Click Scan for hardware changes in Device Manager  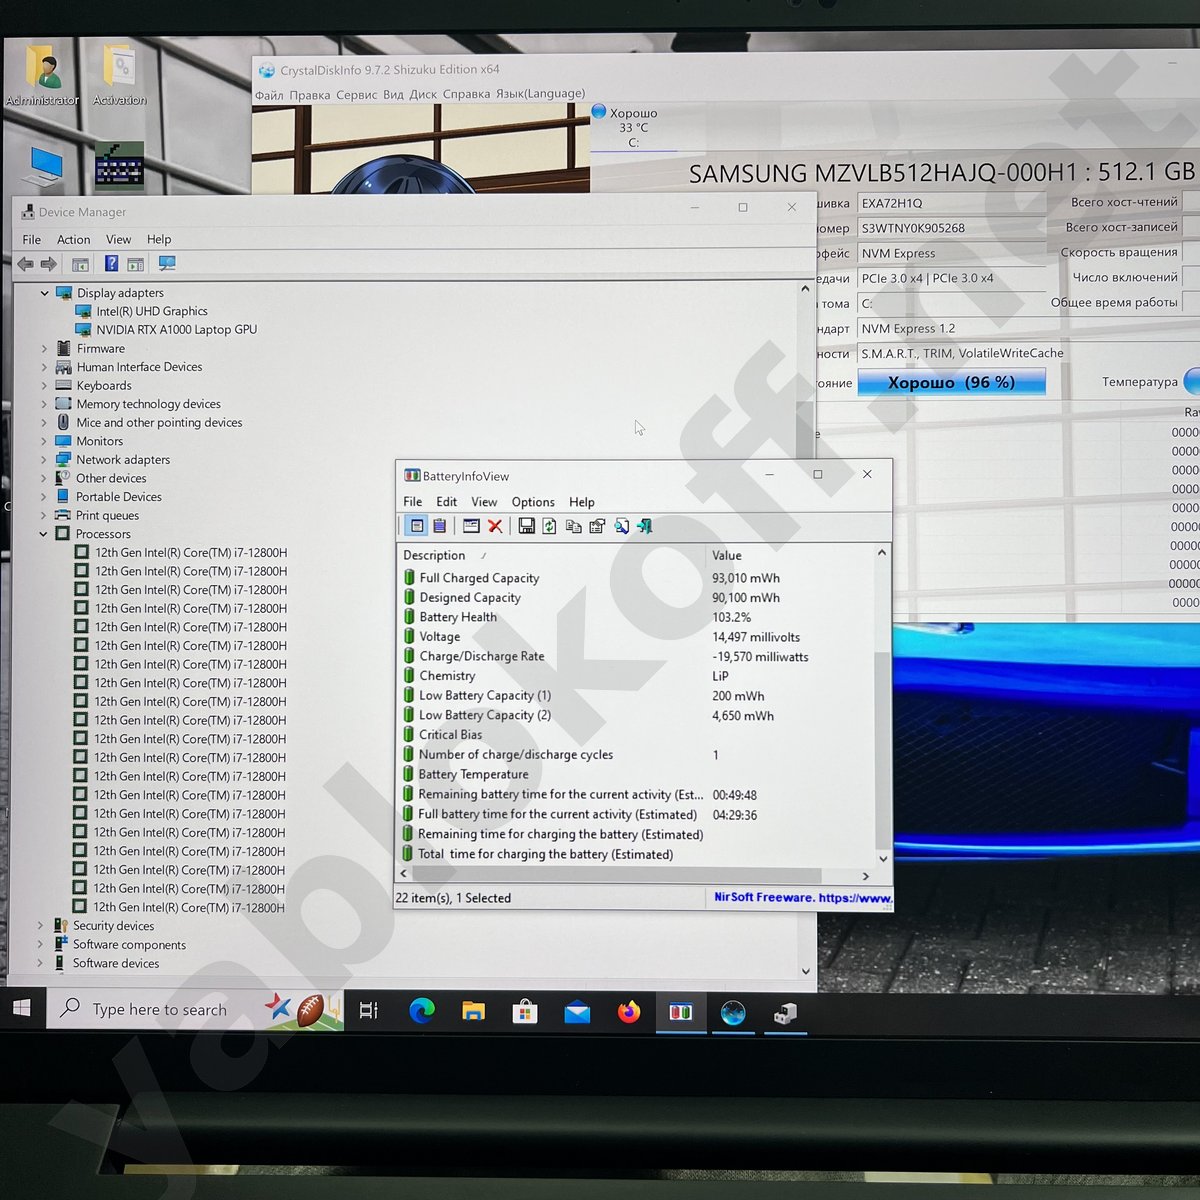167,264
